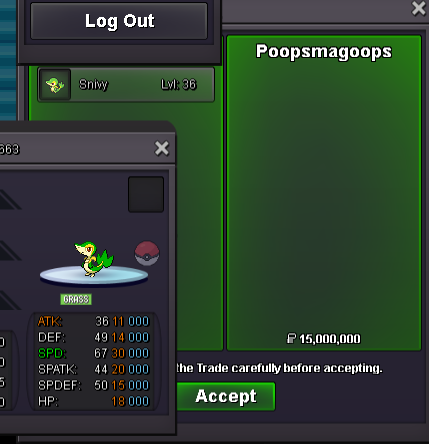This screenshot has width=429, height=444.
Task: Select the Snivy Lvl 36 trade entry
Action: [x=126, y=85]
